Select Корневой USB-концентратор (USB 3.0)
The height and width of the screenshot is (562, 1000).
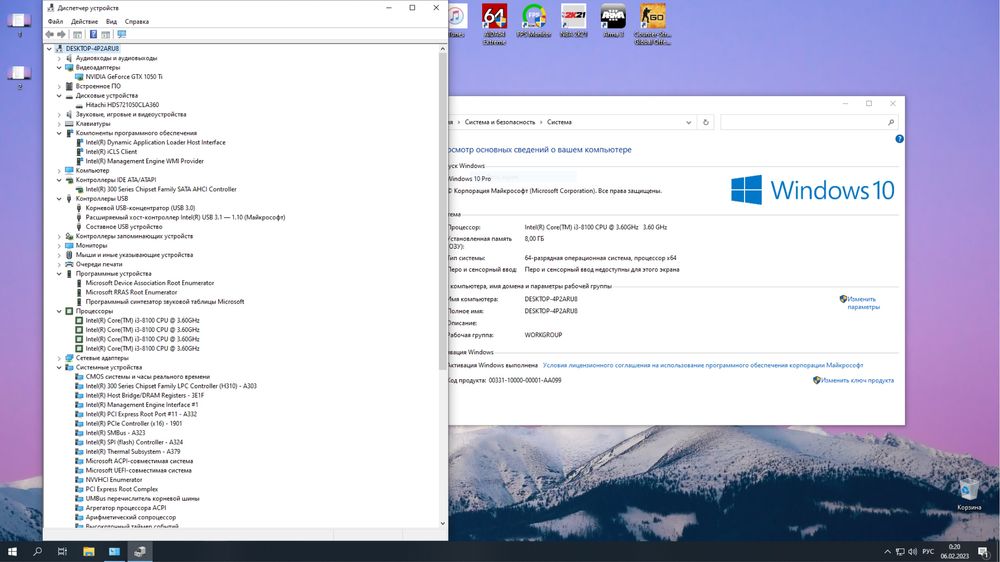(x=140, y=208)
